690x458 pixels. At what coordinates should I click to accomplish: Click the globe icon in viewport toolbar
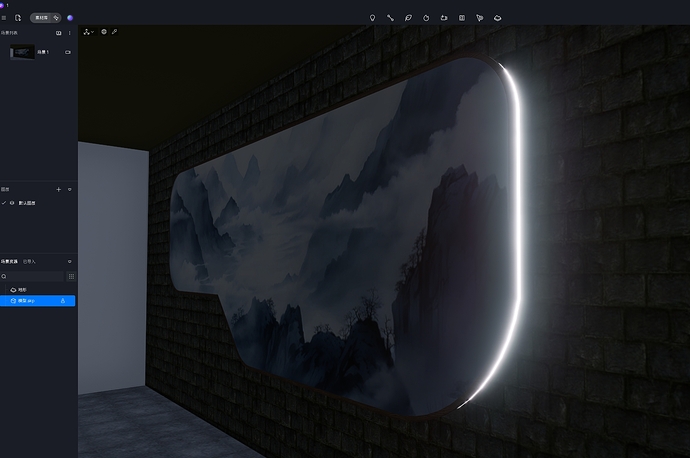click(104, 32)
